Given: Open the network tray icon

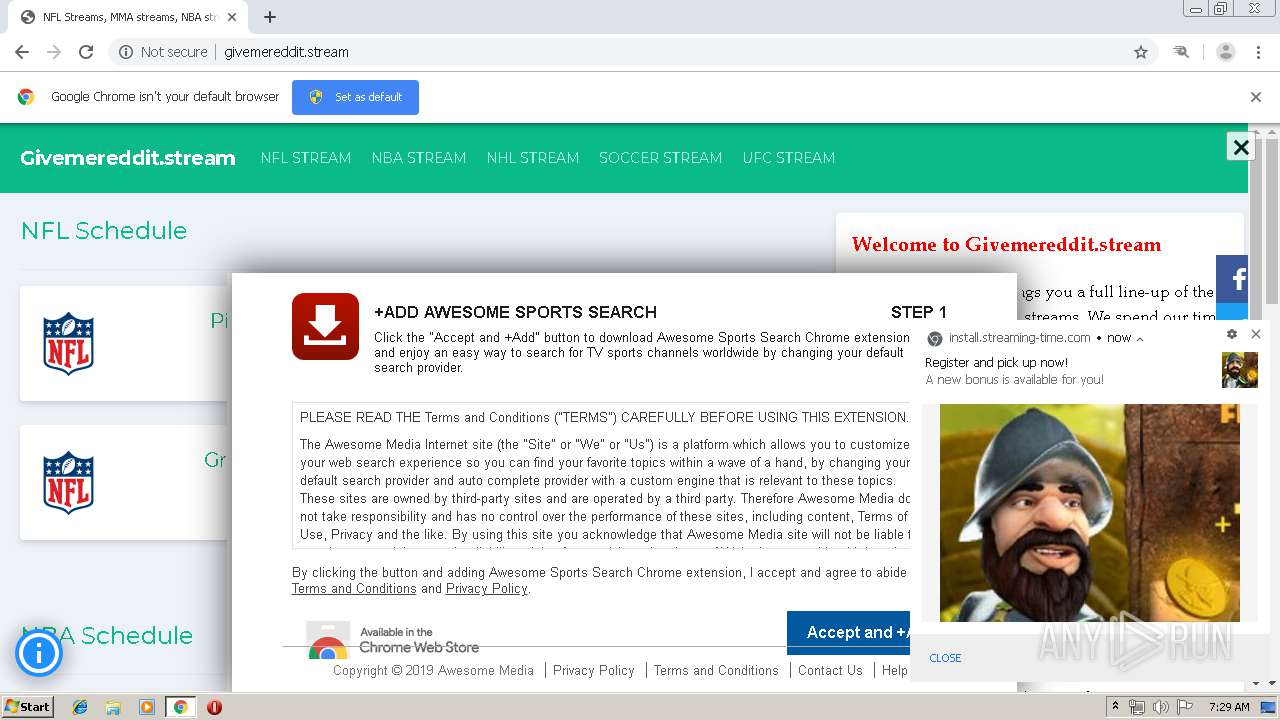Looking at the screenshot, I should [1137, 707].
